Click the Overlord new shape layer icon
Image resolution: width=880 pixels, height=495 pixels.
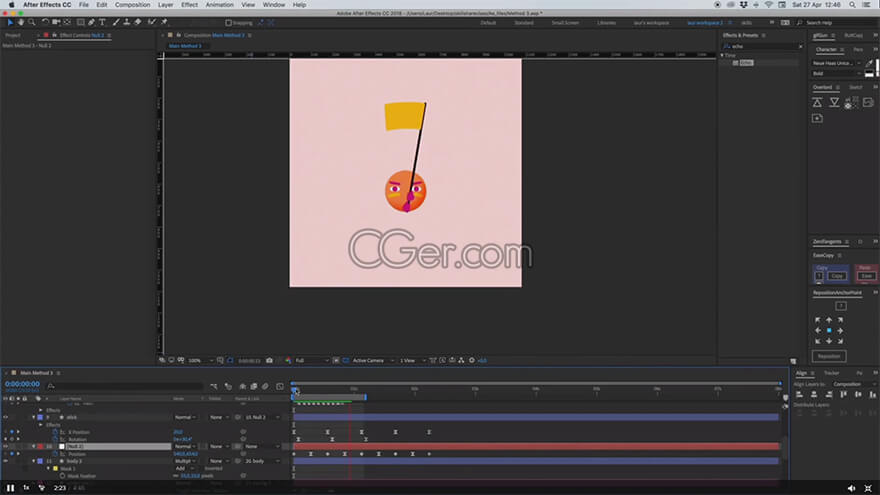pyautogui.click(x=817, y=118)
